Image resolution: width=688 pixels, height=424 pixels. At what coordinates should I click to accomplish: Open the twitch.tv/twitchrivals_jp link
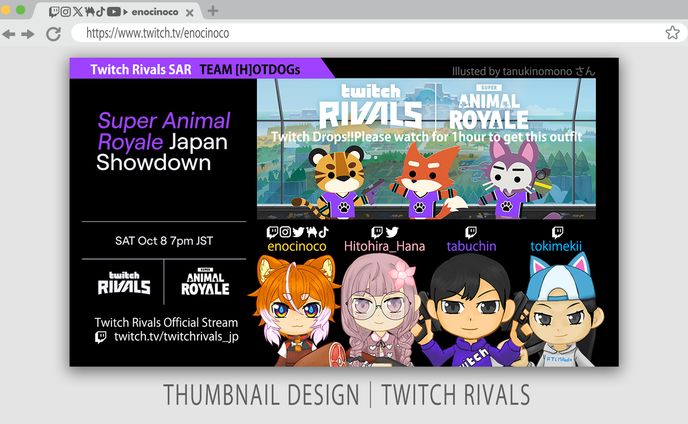click(176, 337)
